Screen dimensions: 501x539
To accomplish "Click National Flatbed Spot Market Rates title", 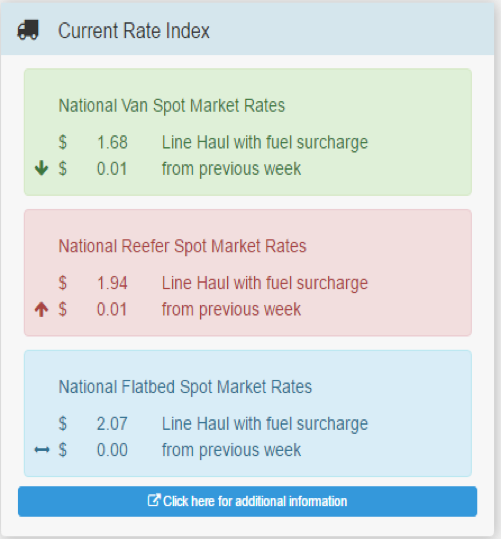I will point(185,387).
